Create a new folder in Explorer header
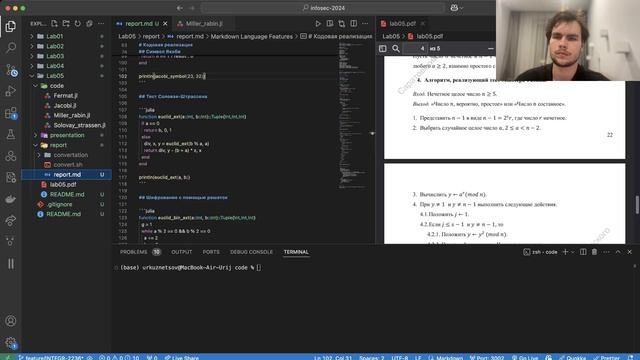Screen dimensions: 640x360 (x=66, y=24)
